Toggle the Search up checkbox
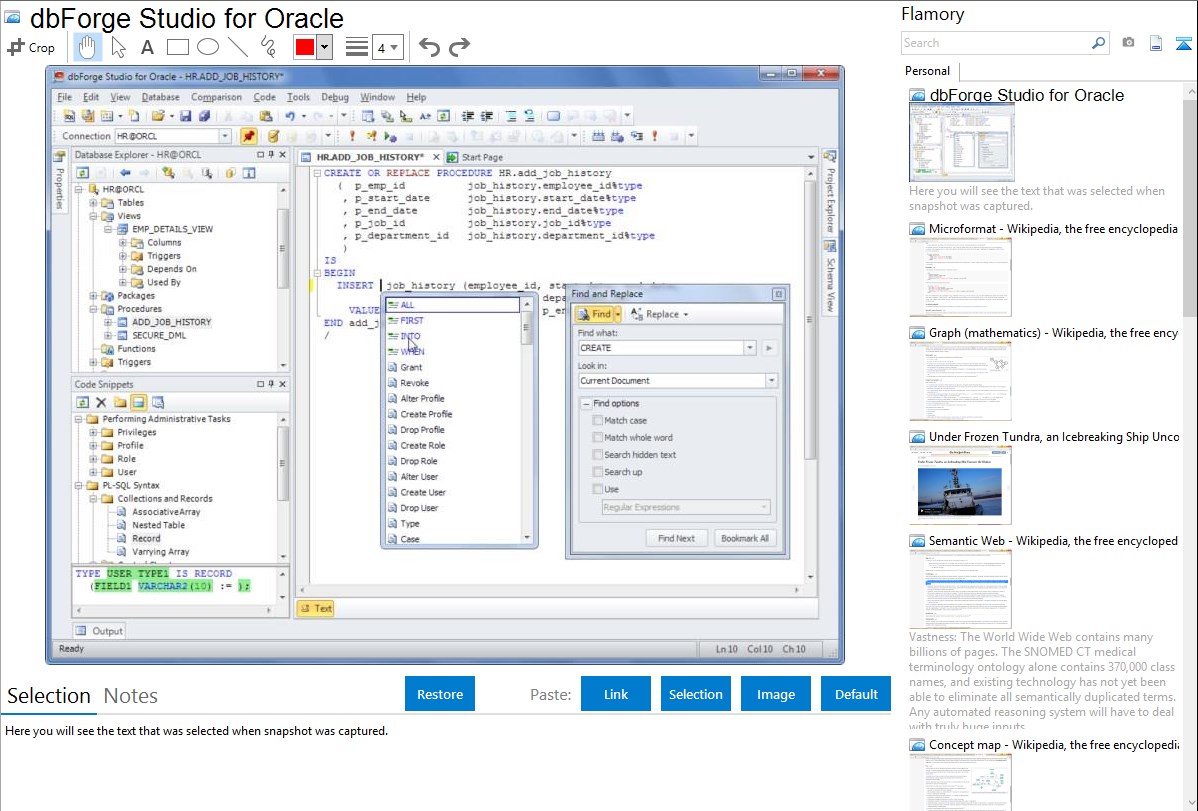1198x811 pixels. point(598,472)
